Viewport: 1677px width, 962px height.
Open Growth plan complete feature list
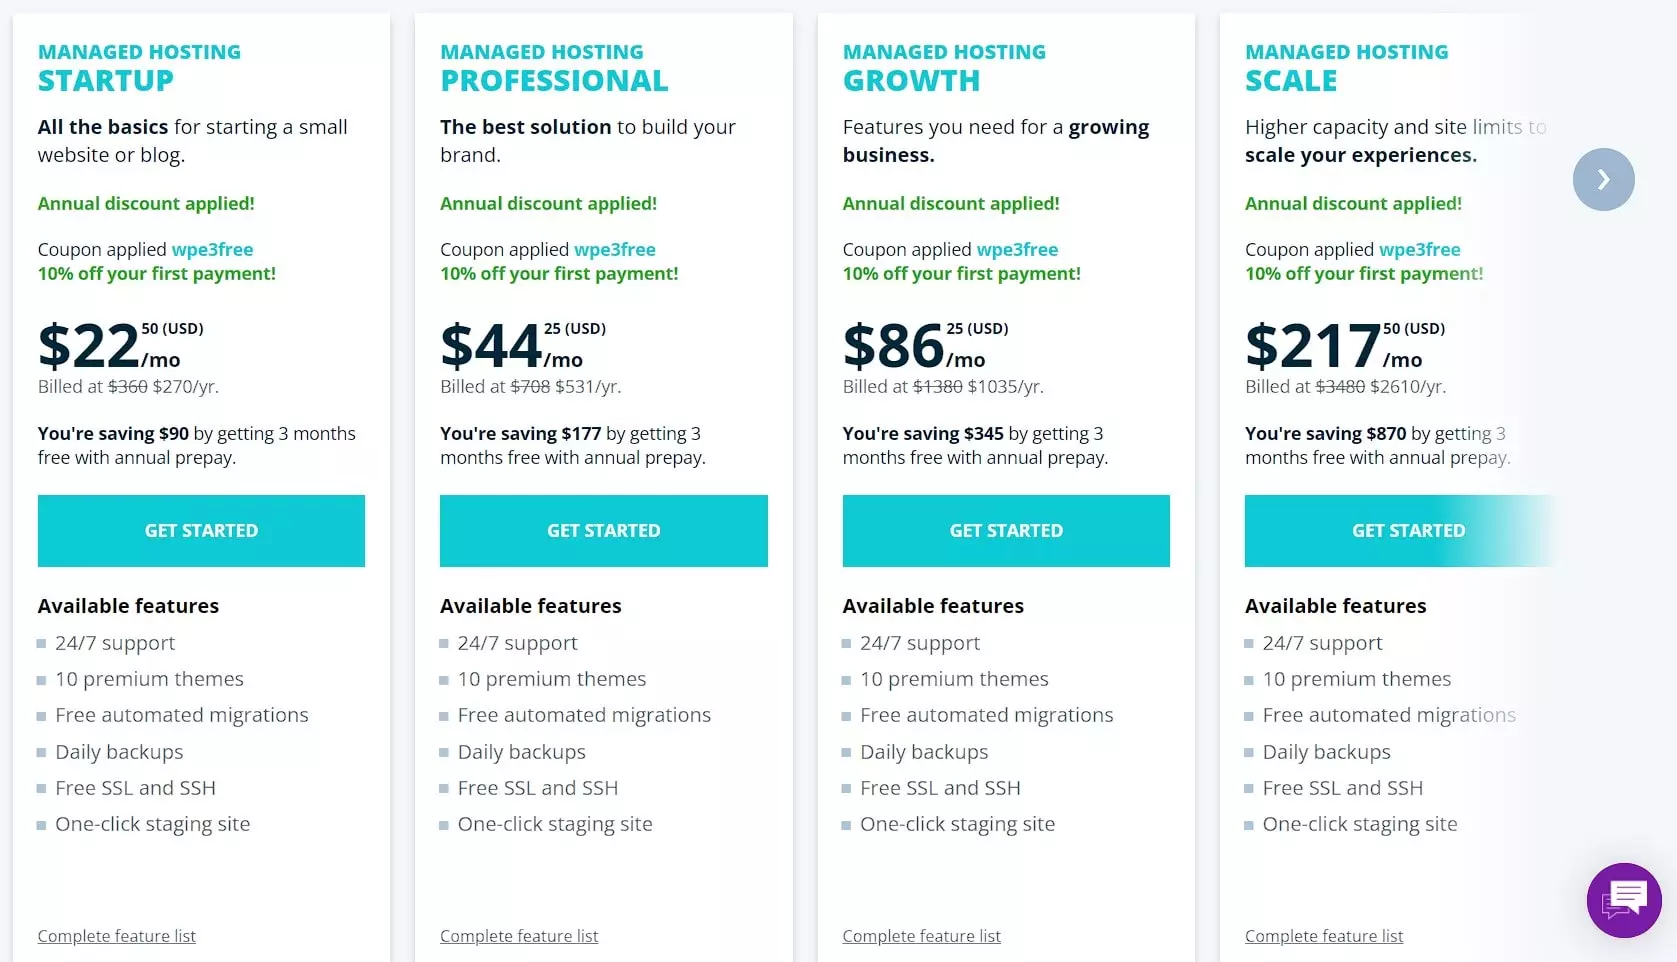921,936
